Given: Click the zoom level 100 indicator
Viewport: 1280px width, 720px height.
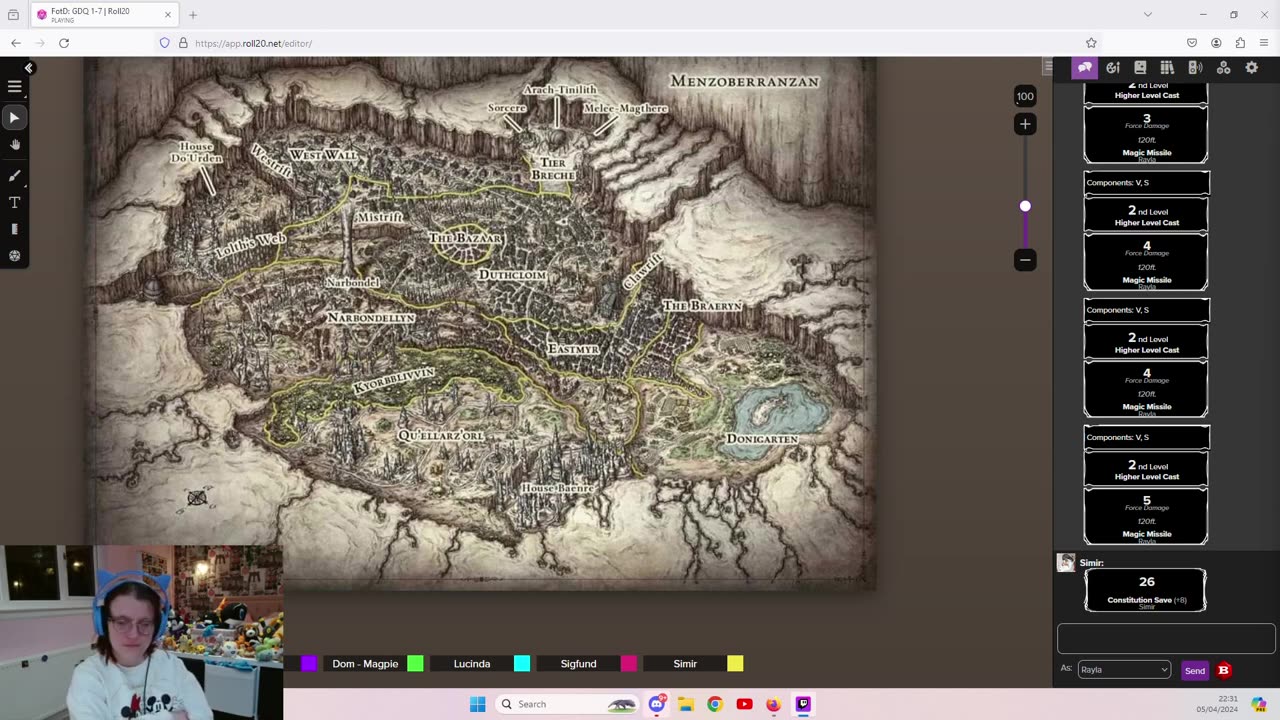Looking at the screenshot, I should 1025,97.
